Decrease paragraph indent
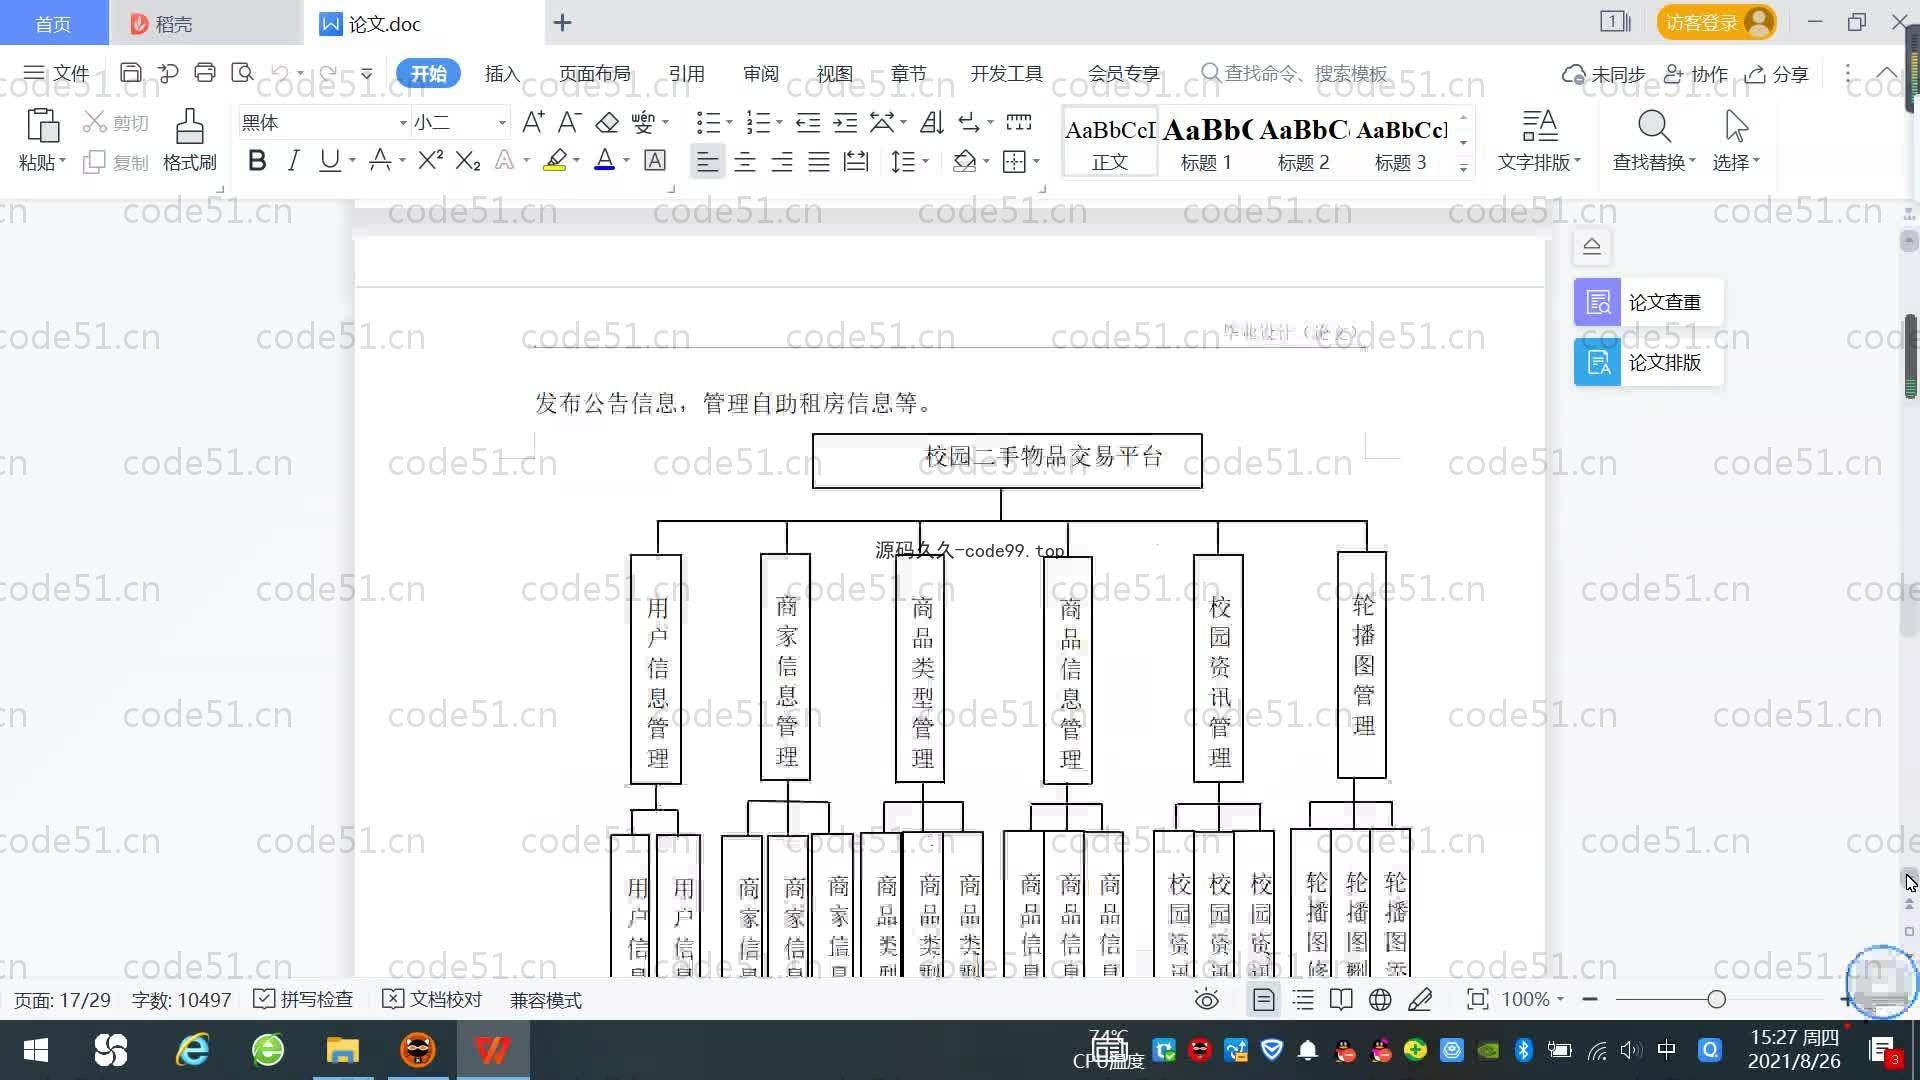This screenshot has height=1080, width=1920. [808, 123]
